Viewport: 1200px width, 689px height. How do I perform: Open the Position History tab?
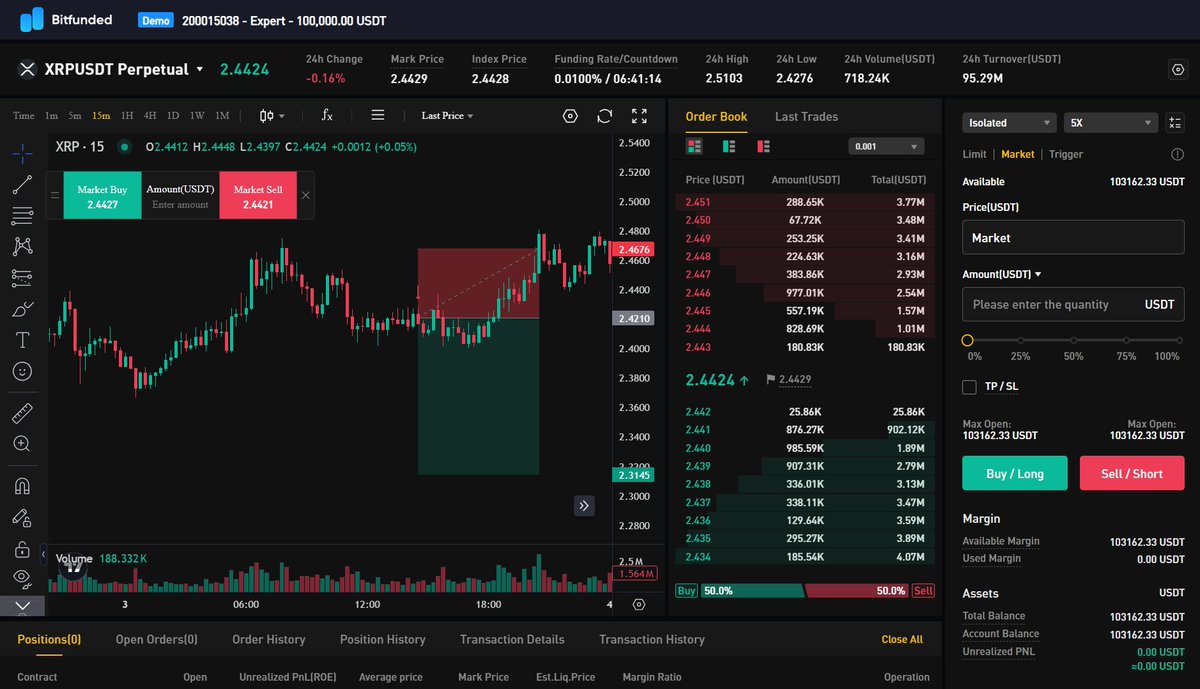383,640
